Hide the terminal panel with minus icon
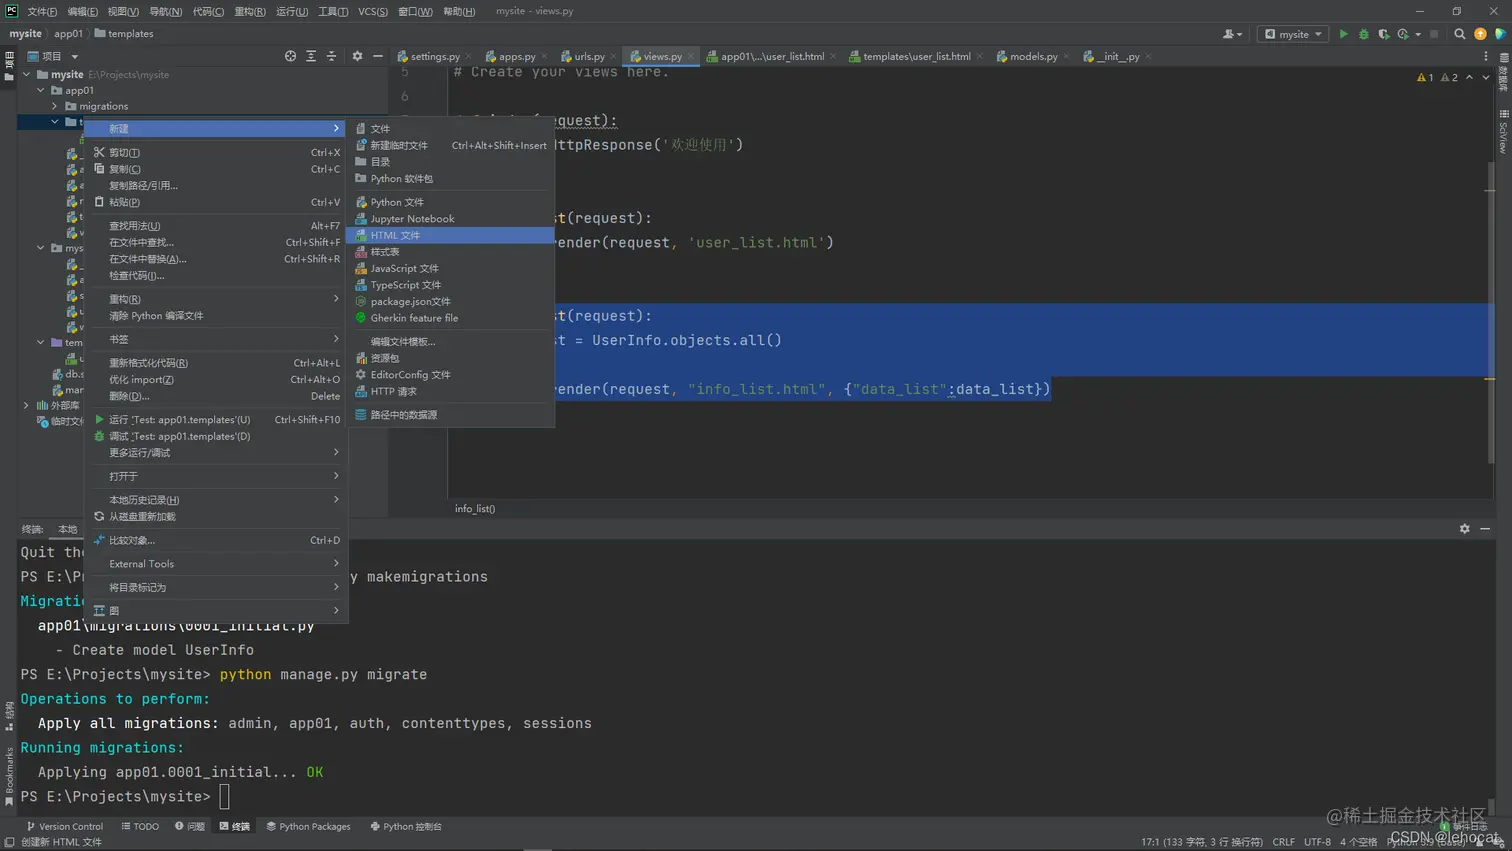Viewport: 1512px width, 851px height. pos(1485,529)
